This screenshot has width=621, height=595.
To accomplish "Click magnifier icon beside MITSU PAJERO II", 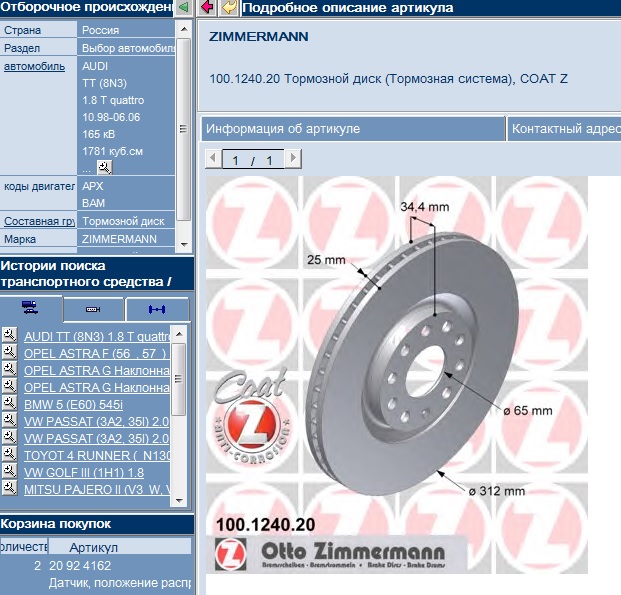I will coord(10,488).
